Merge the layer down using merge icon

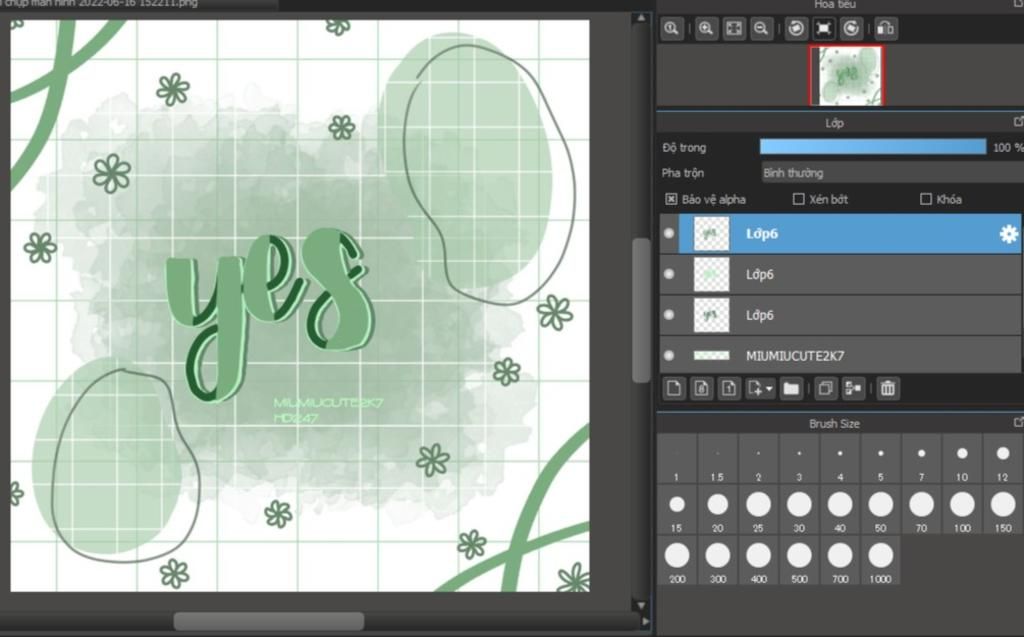(854, 388)
